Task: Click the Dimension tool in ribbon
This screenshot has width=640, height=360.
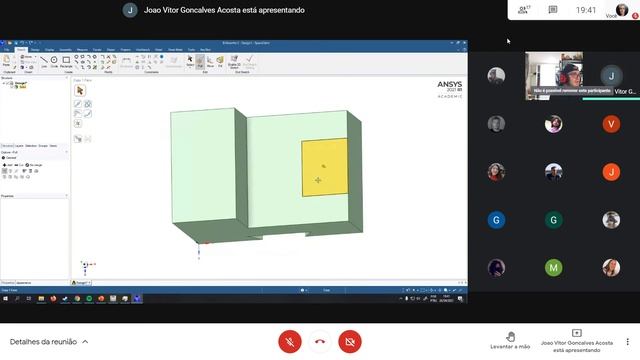Action: (127, 62)
